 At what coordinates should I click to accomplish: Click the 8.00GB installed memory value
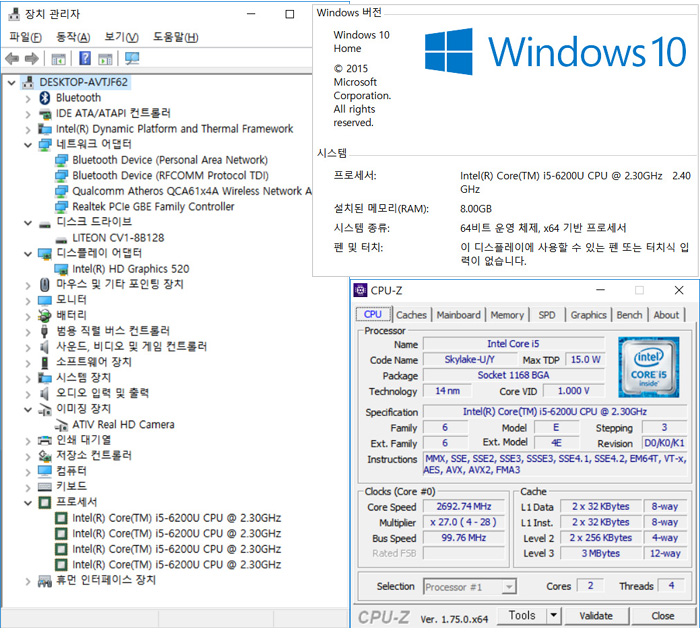[476, 209]
